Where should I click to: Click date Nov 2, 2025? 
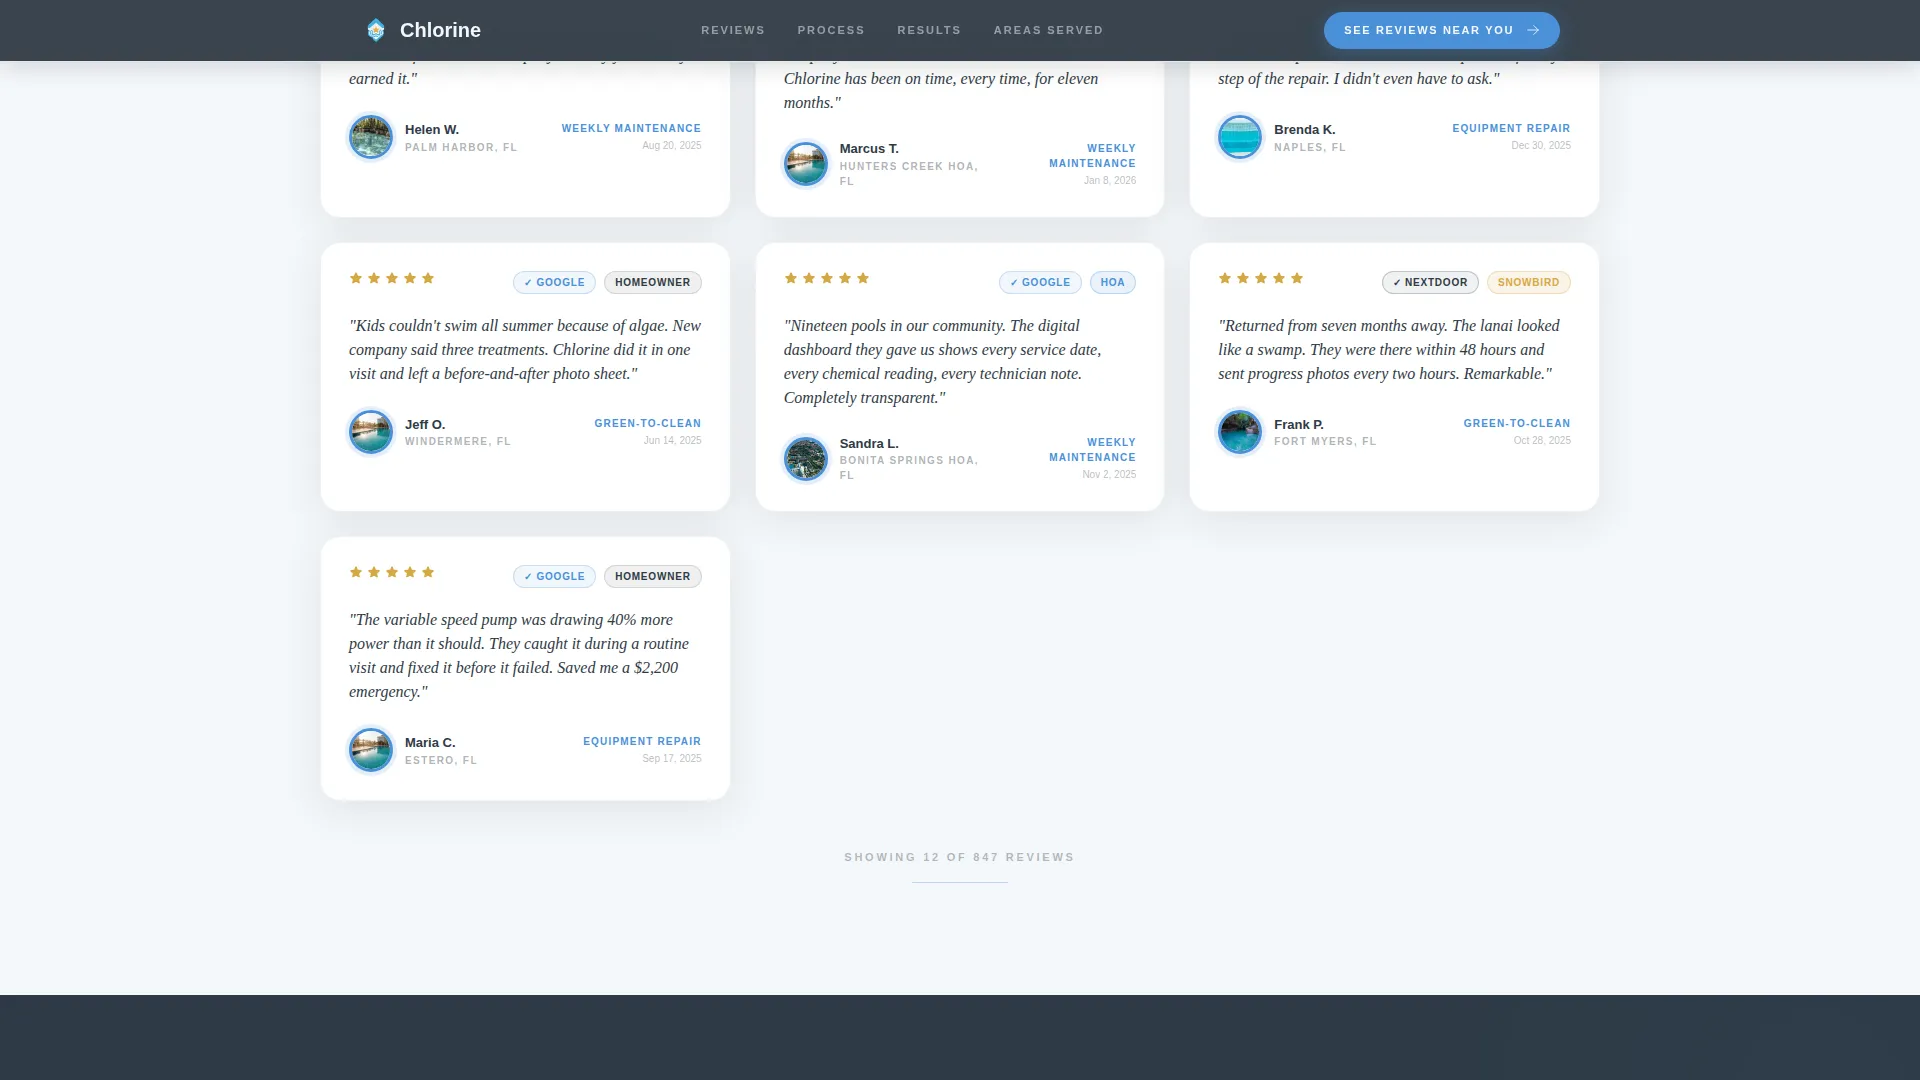[x=1109, y=474]
